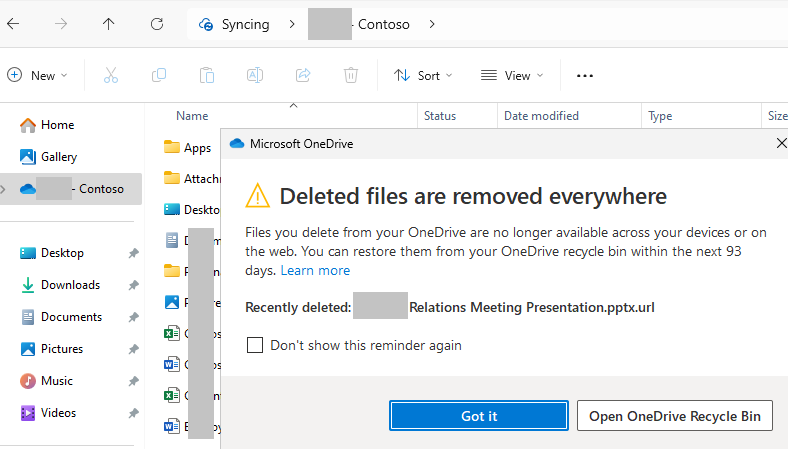Select Downloads in the navigation pane
This screenshot has height=449, width=788.
(x=70, y=285)
